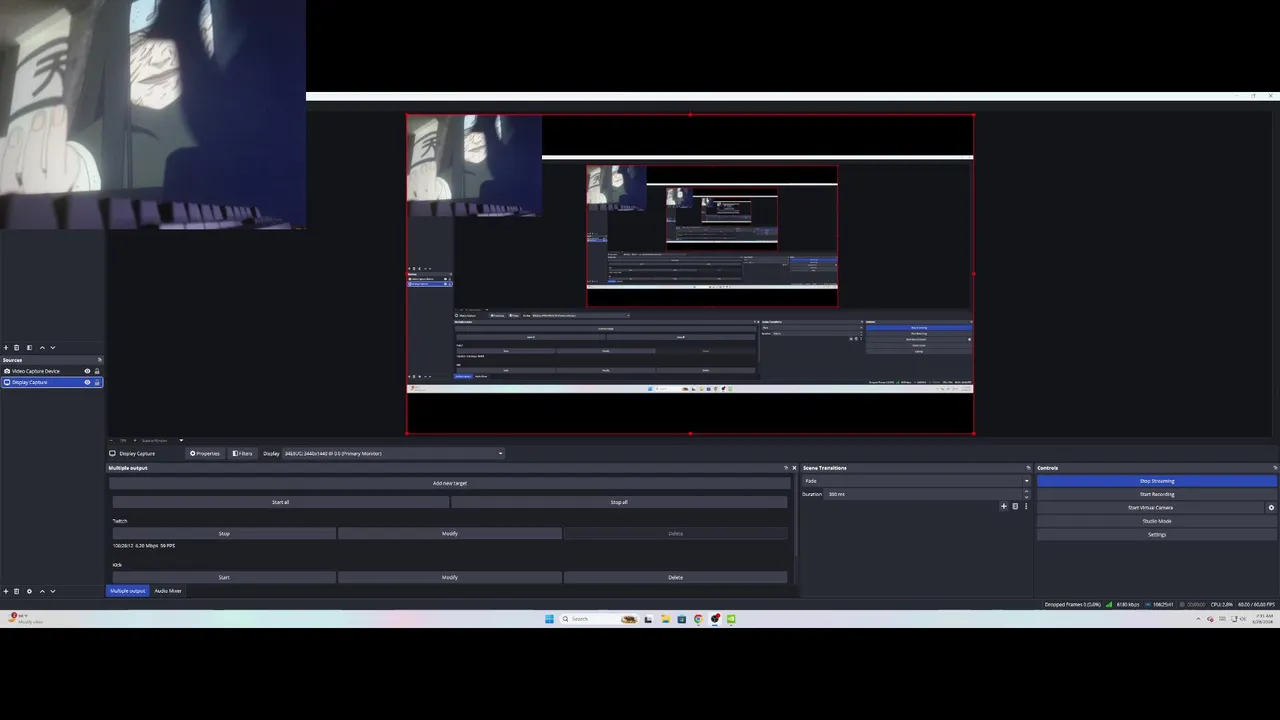Move source up in Sources toolbar
This screenshot has height=720, width=1280.
point(42,591)
